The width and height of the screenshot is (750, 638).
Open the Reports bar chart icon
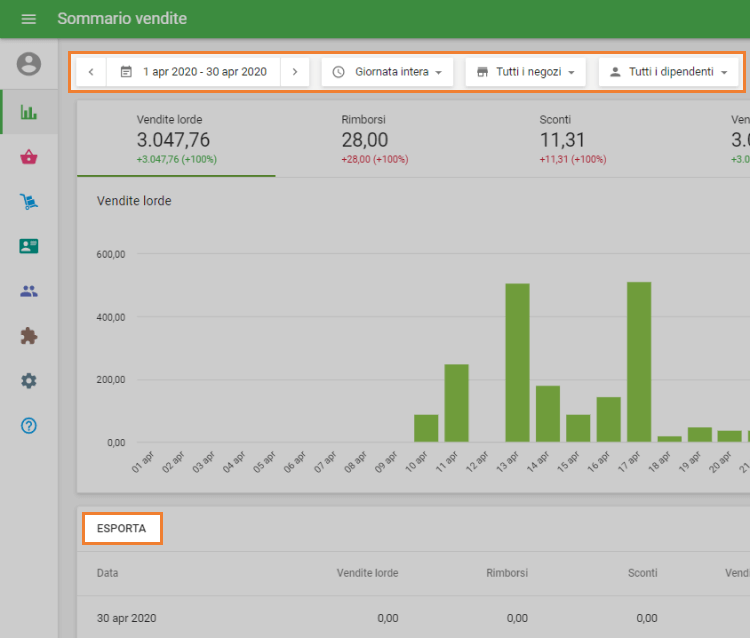click(29, 111)
